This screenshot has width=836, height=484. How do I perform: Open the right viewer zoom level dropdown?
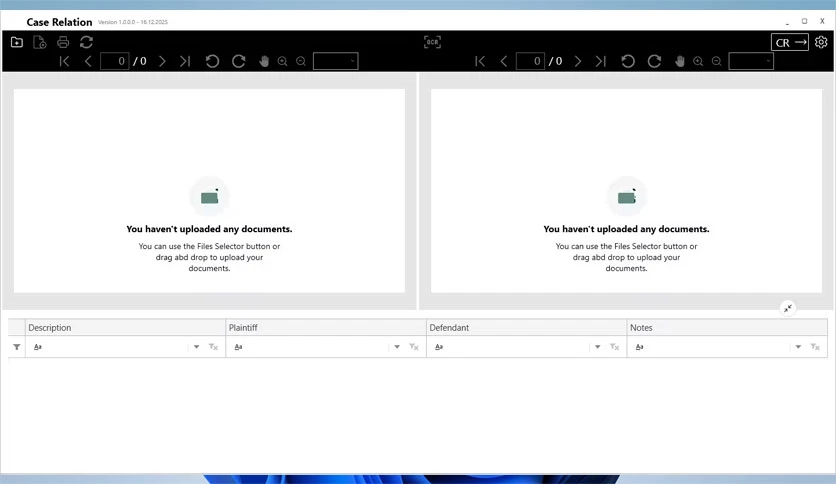751,61
